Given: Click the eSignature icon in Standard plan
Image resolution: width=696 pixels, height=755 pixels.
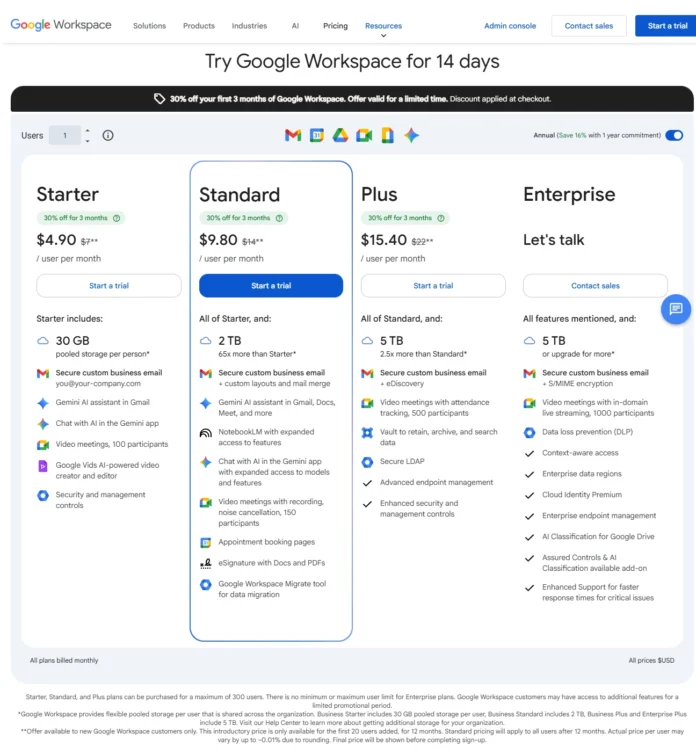Looking at the screenshot, I should click(x=206, y=563).
